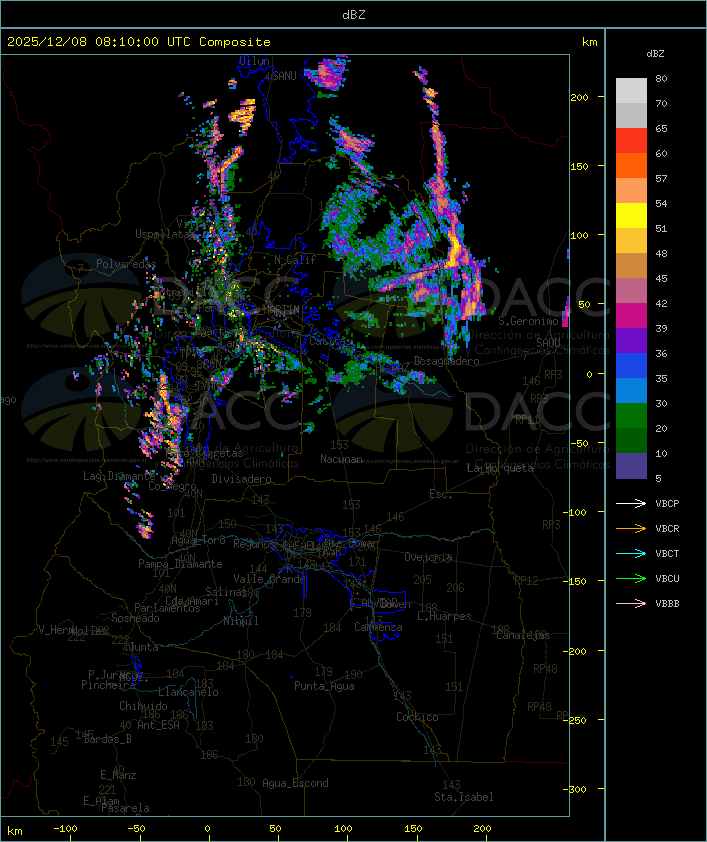Click the 'VBCR' legend label

tap(667, 528)
